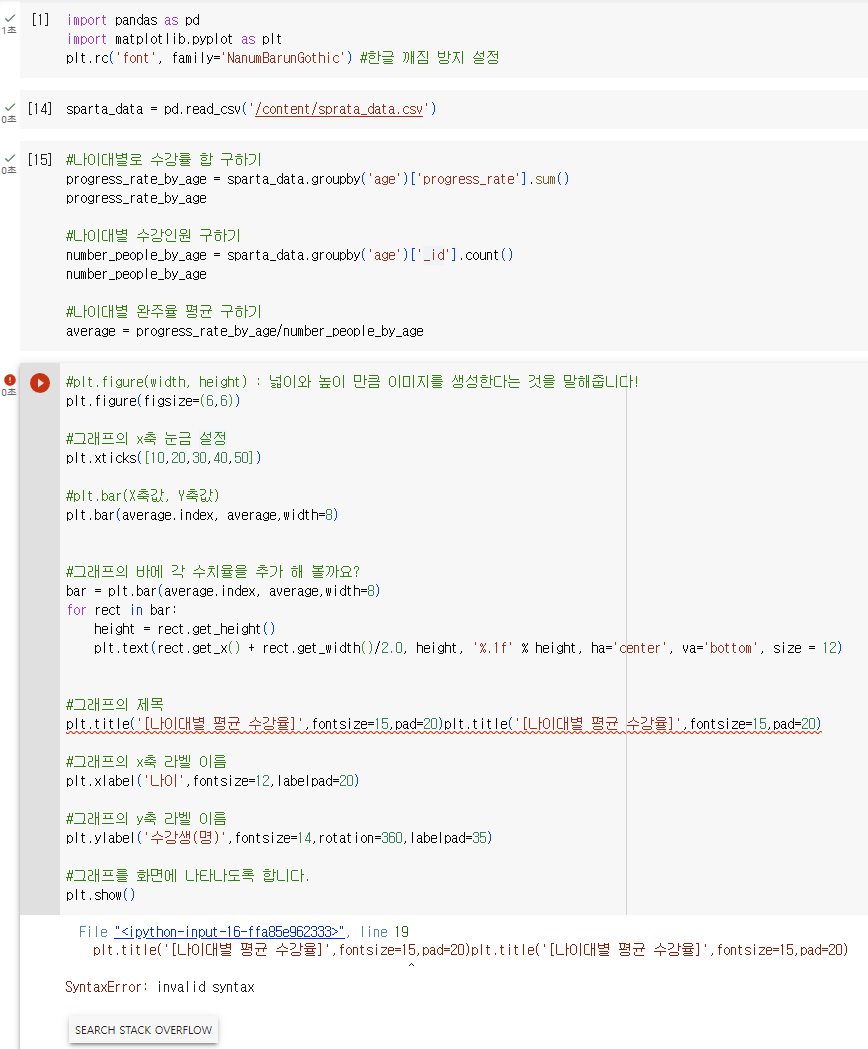
Task: Click the 'import pandas as pd' line
Action: [133, 20]
